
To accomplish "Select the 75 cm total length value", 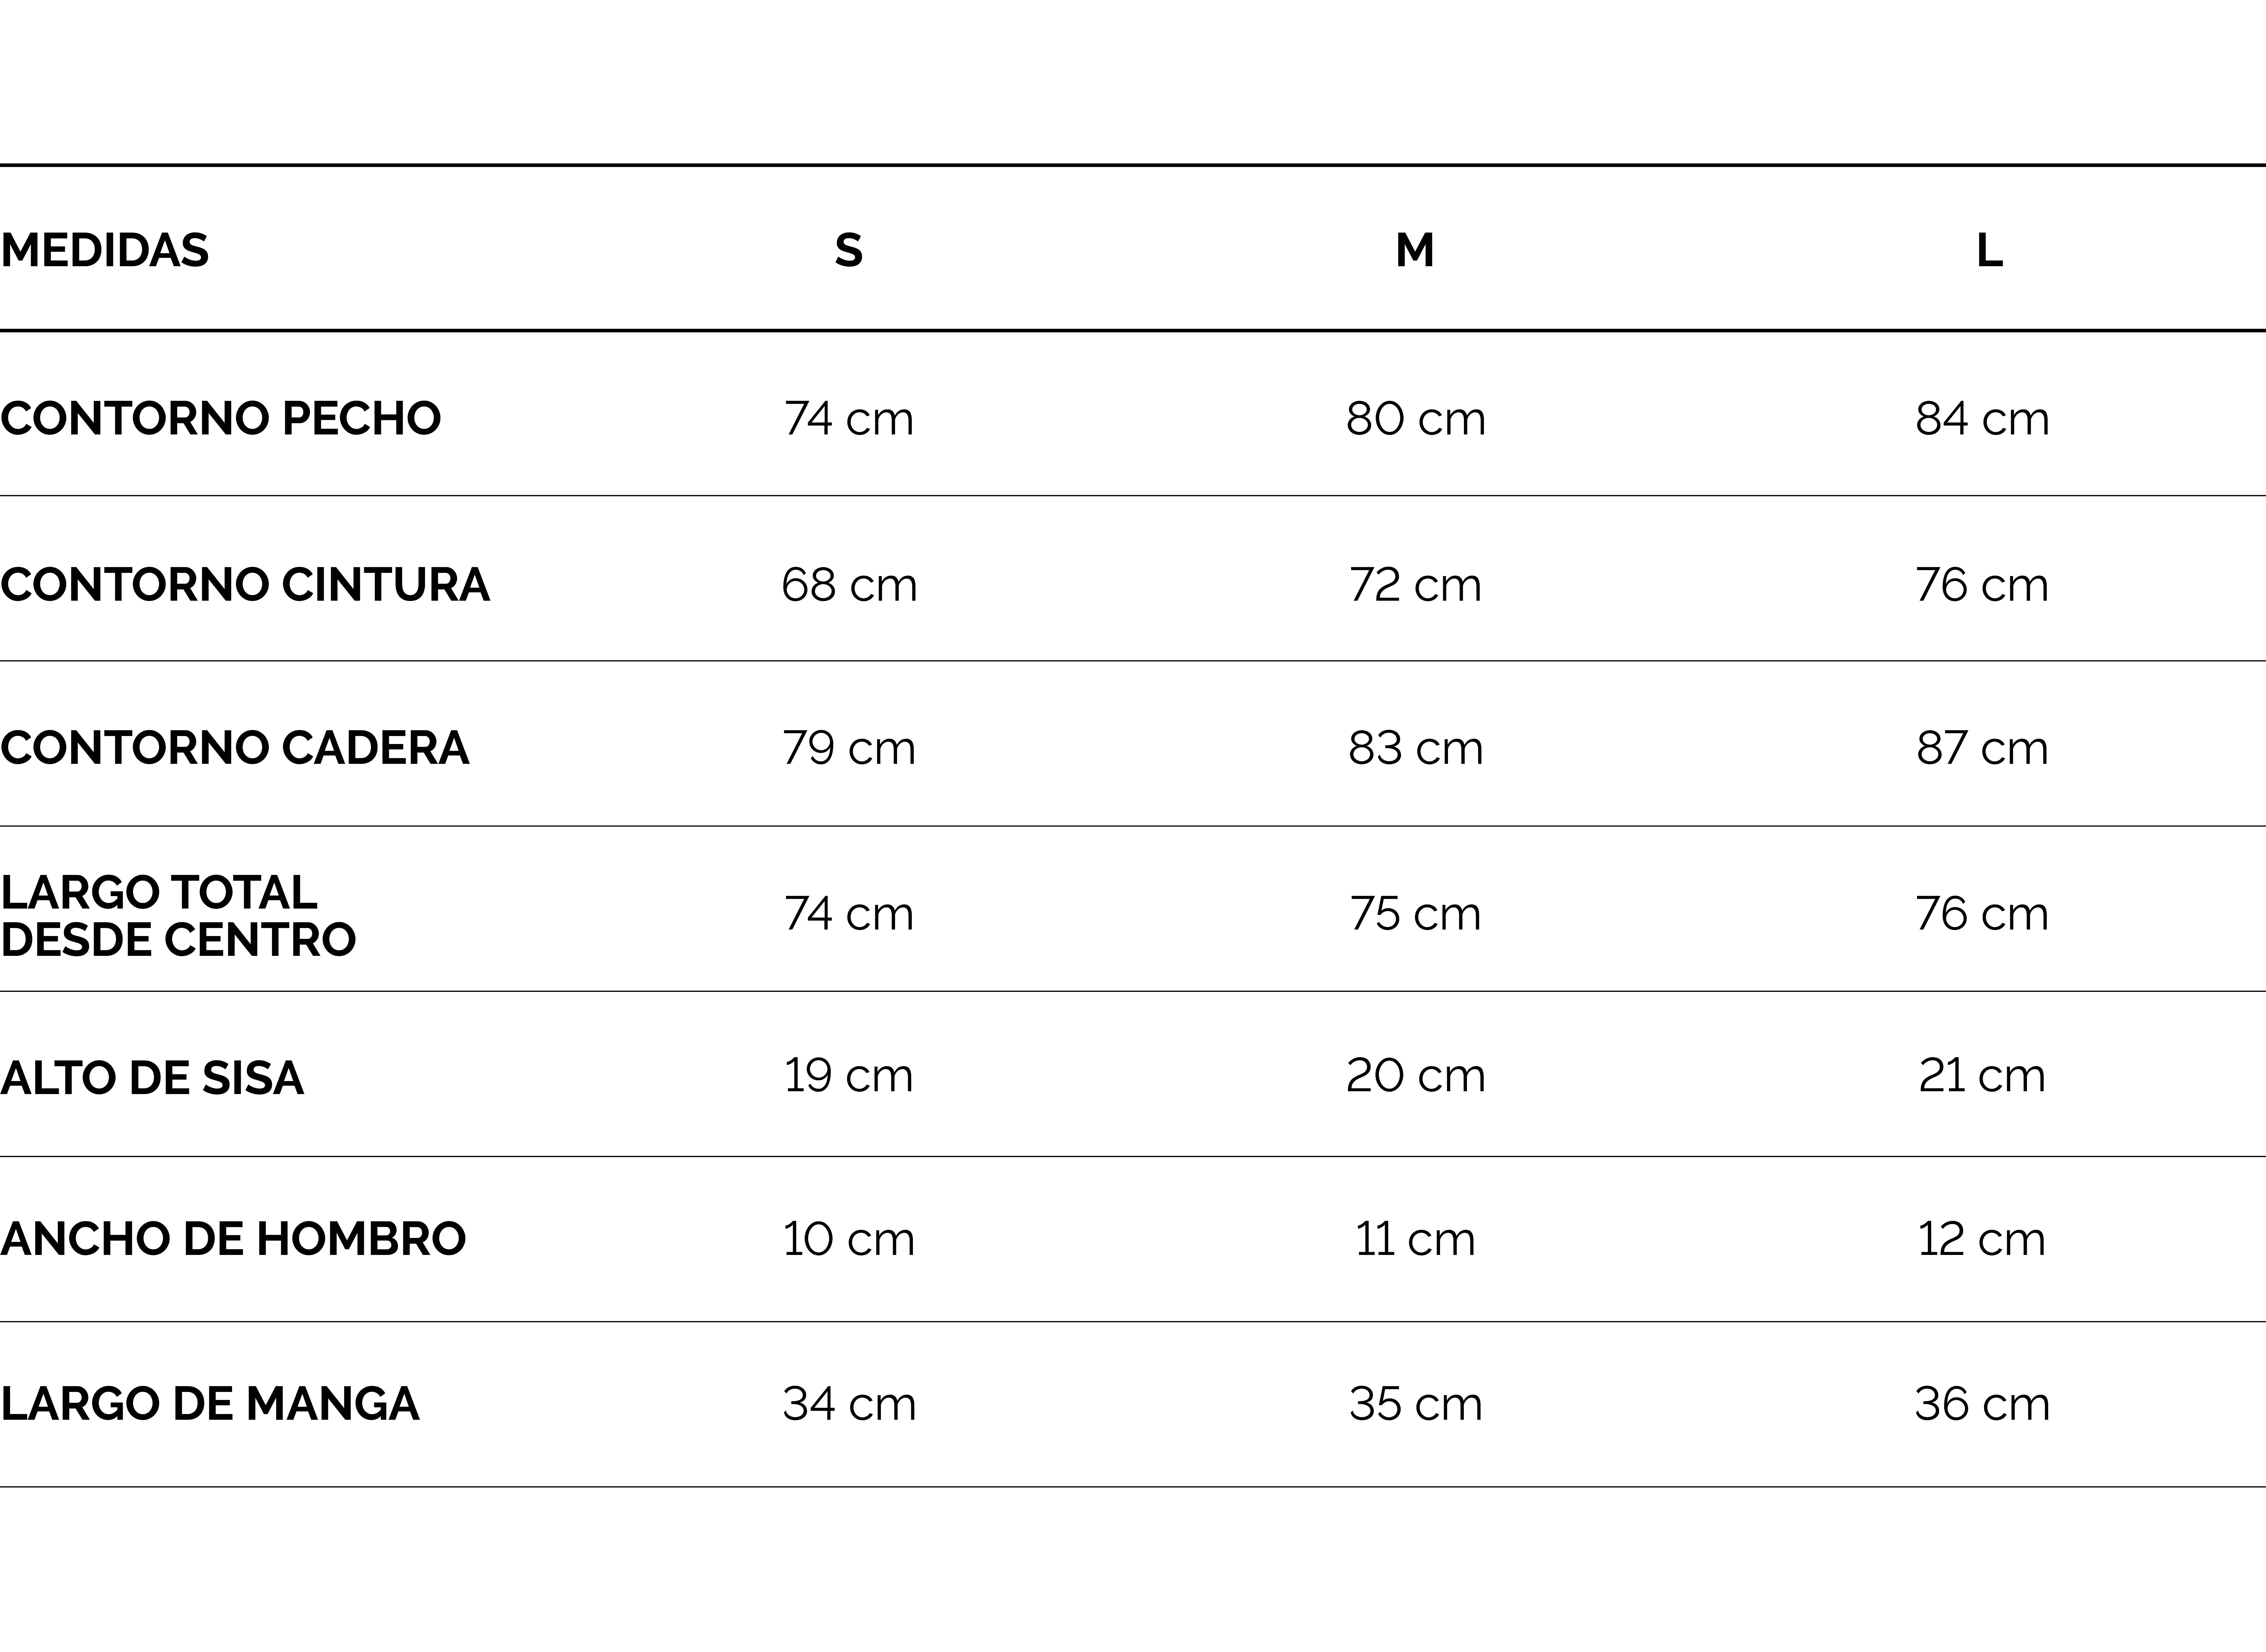I will pos(1415,913).
